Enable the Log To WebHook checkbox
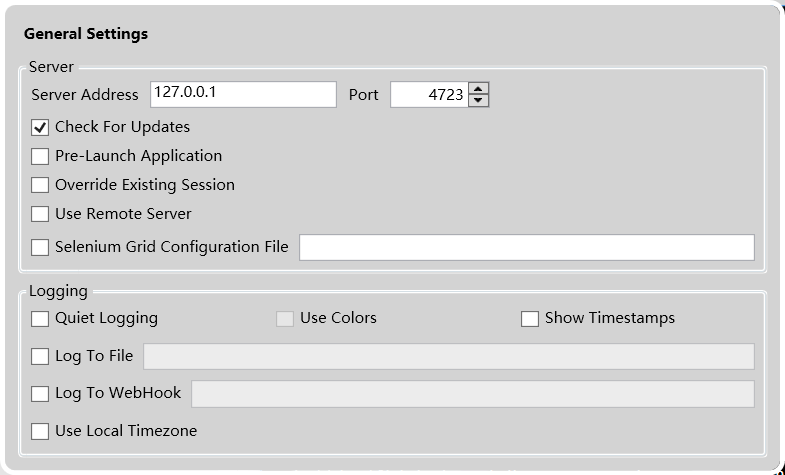The image size is (785, 475). coord(40,394)
